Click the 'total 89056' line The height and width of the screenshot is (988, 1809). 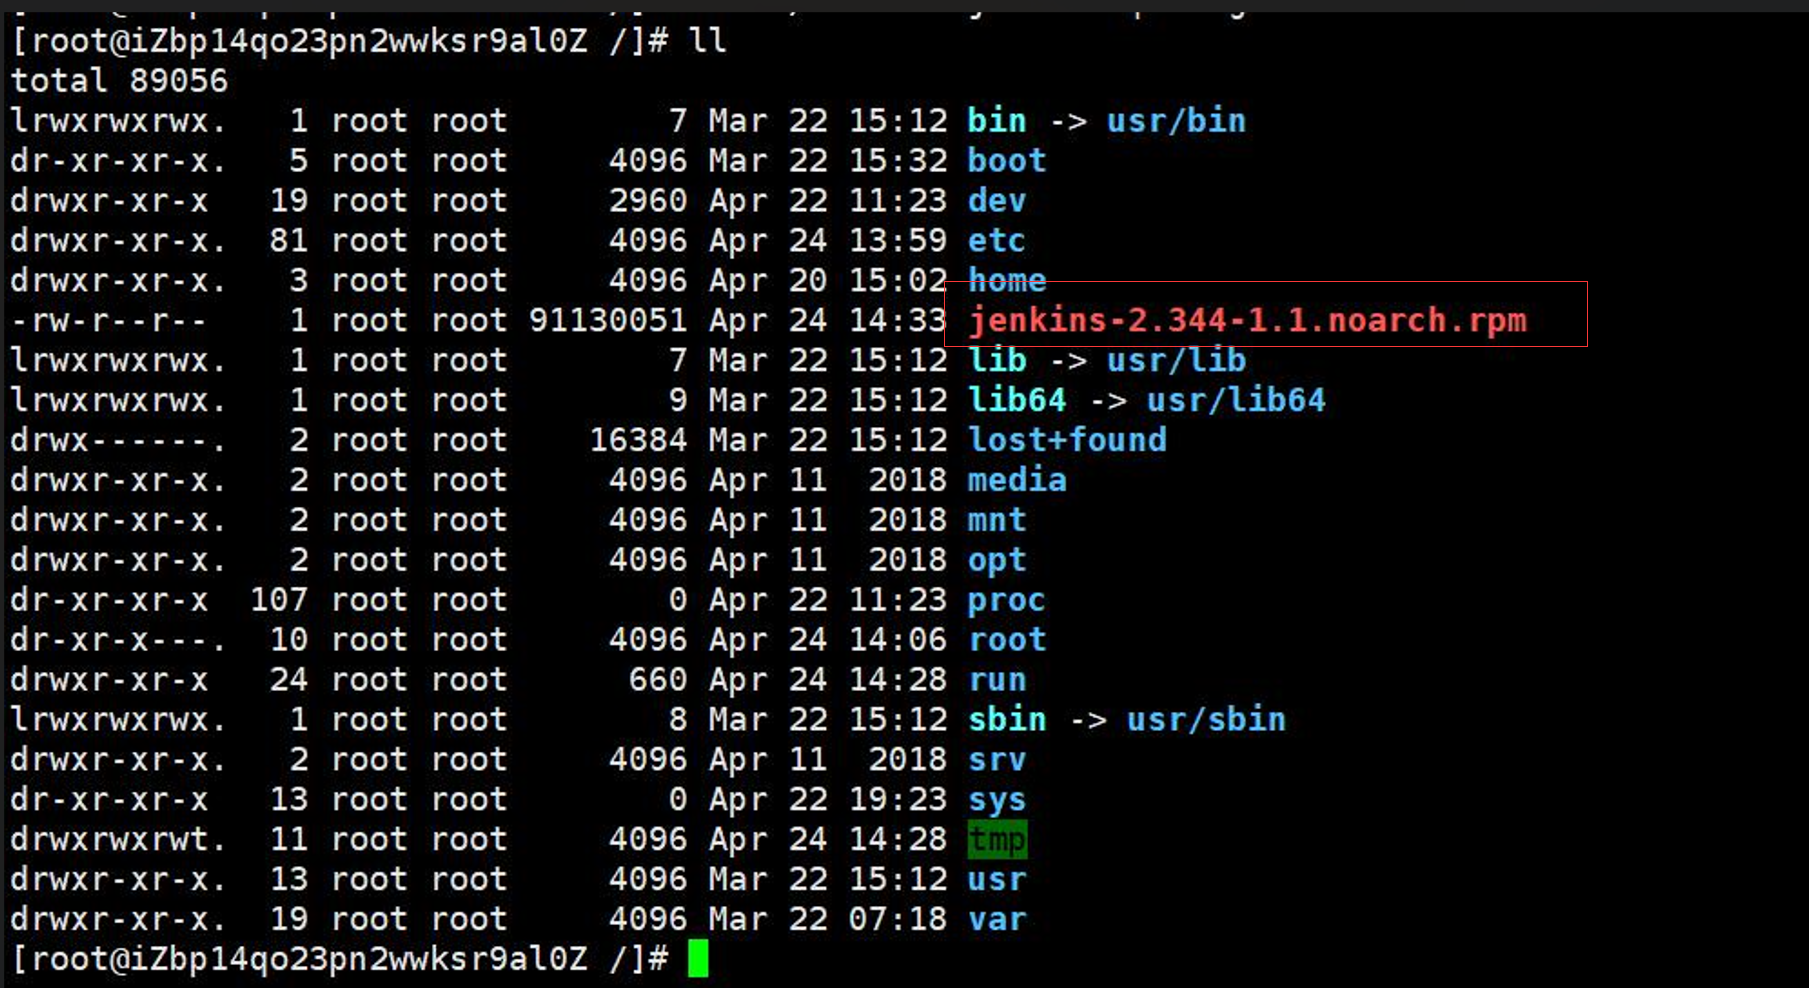click(119, 81)
